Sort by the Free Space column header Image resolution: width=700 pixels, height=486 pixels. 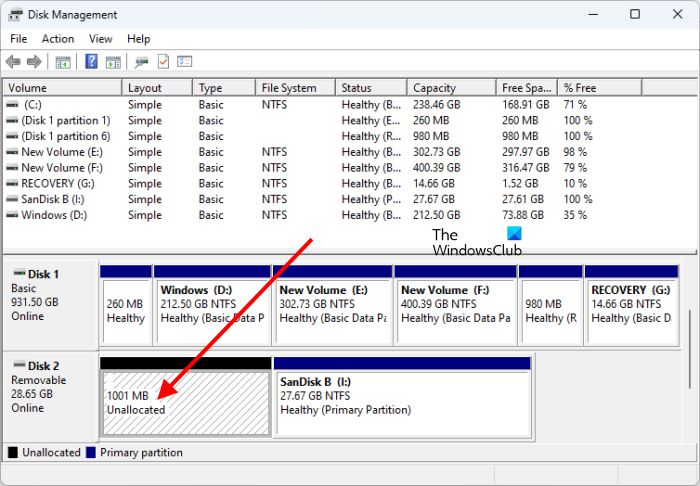(x=527, y=88)
